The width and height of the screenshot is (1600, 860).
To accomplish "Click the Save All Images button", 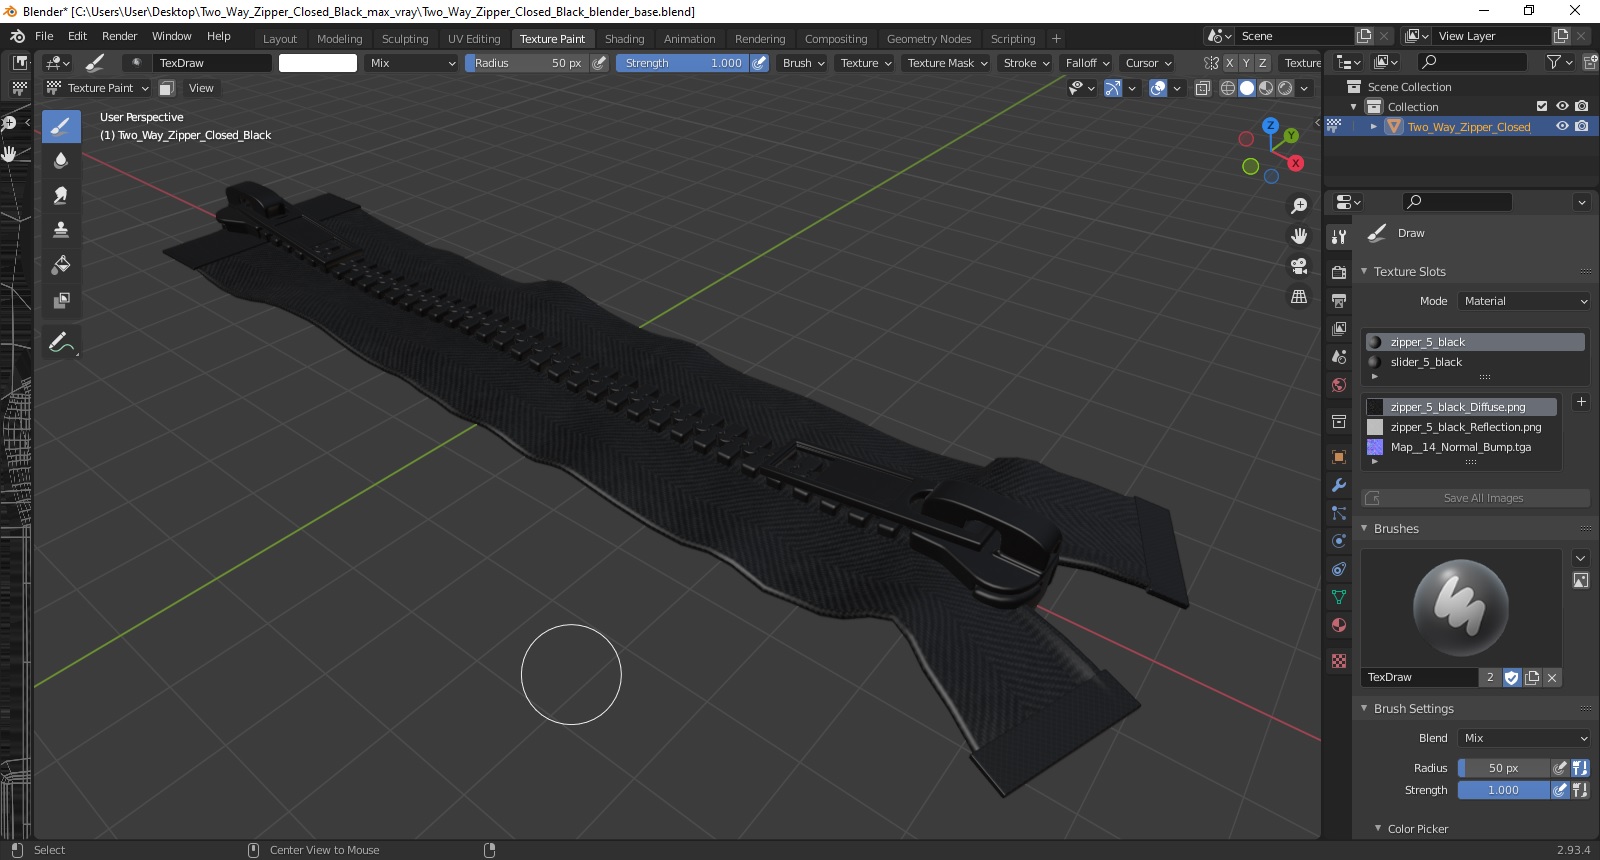I will point(1475,498).
